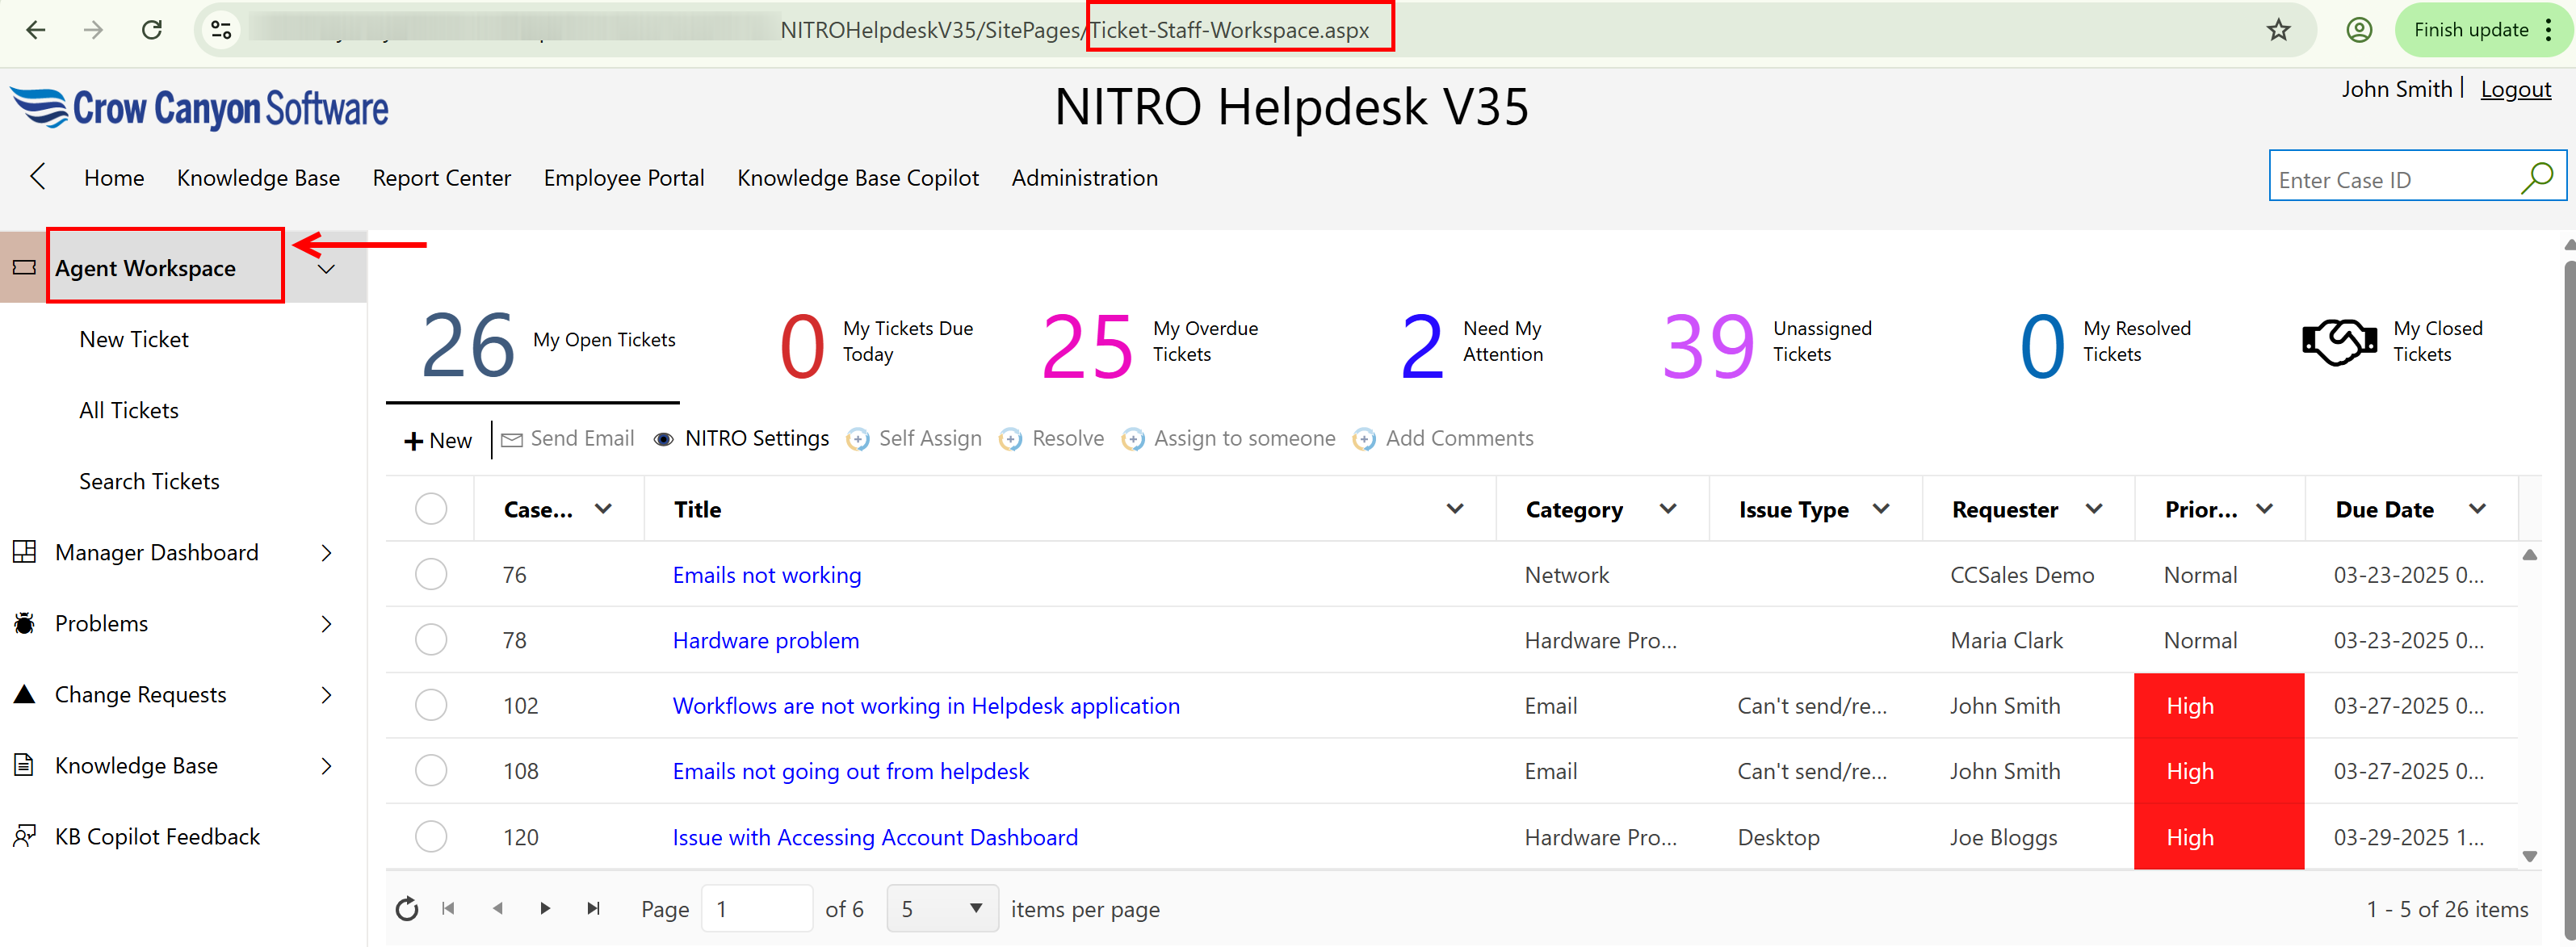This screenshot has height=947, width=2576.
Task: Go to last page using pager icon
Action: [593, 908]
